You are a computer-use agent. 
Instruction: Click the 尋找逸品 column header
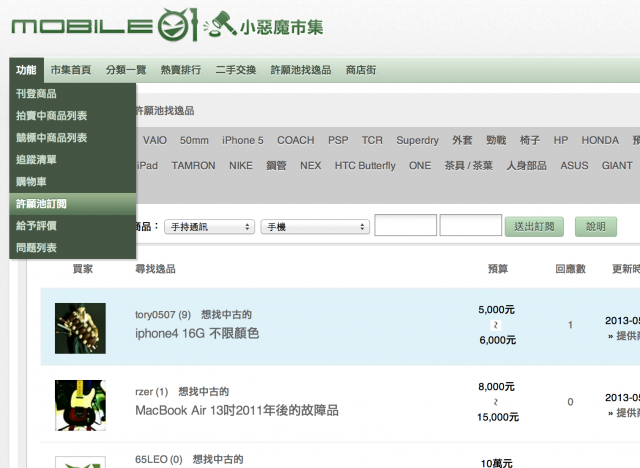tap(156, 269)
